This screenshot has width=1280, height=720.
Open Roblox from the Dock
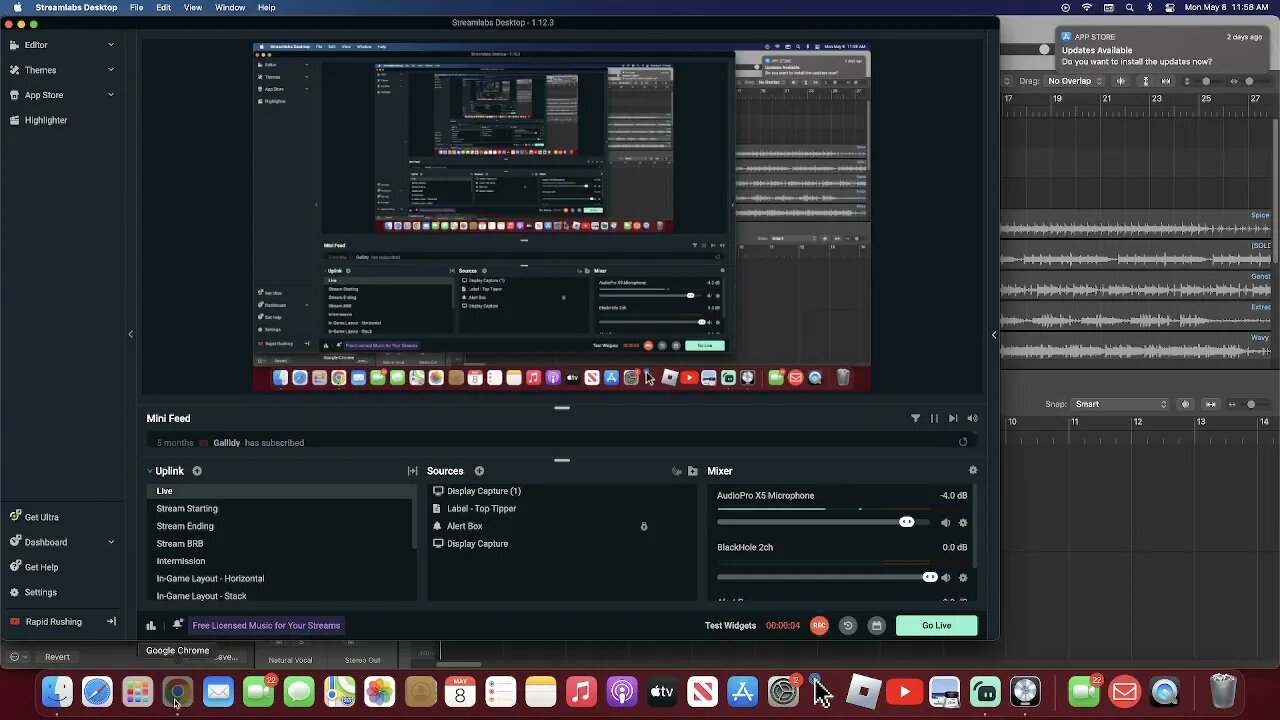(863, 691)
